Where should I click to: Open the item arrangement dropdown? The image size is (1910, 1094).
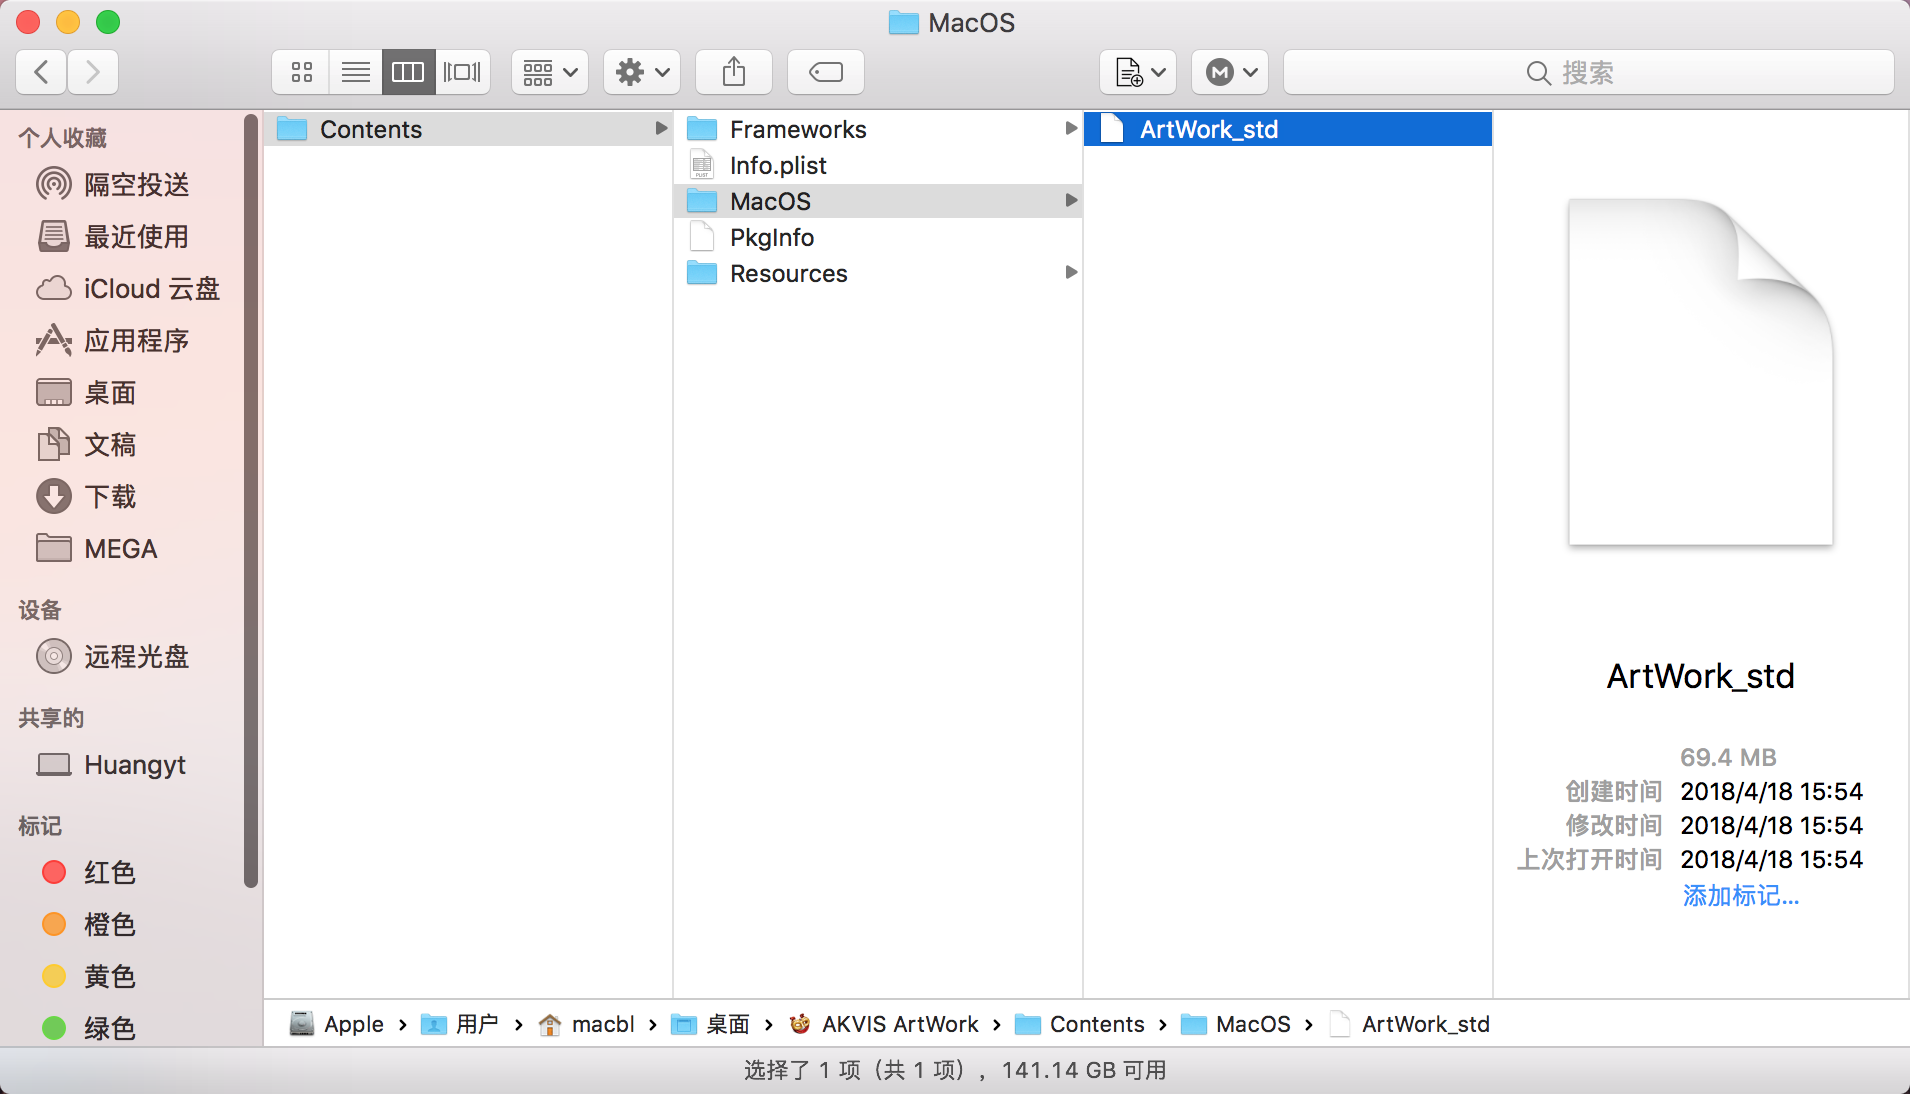(550, 72)
